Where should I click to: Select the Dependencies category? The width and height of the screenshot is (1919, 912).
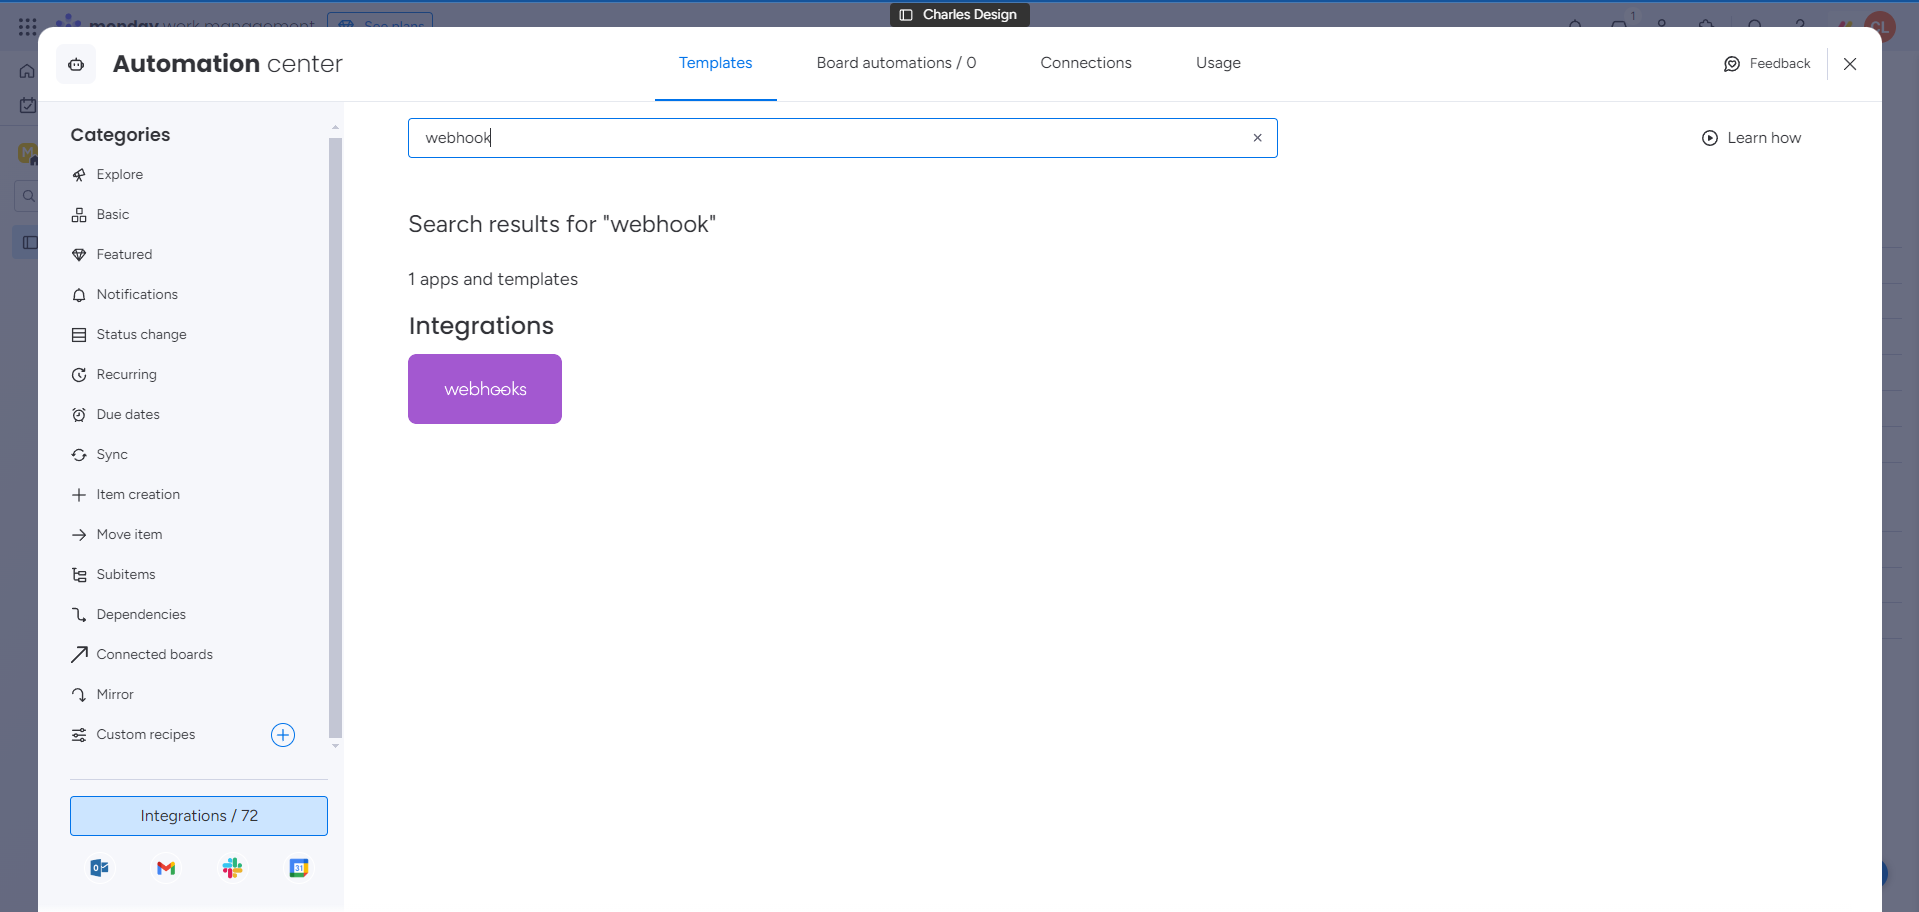[141, 614]
